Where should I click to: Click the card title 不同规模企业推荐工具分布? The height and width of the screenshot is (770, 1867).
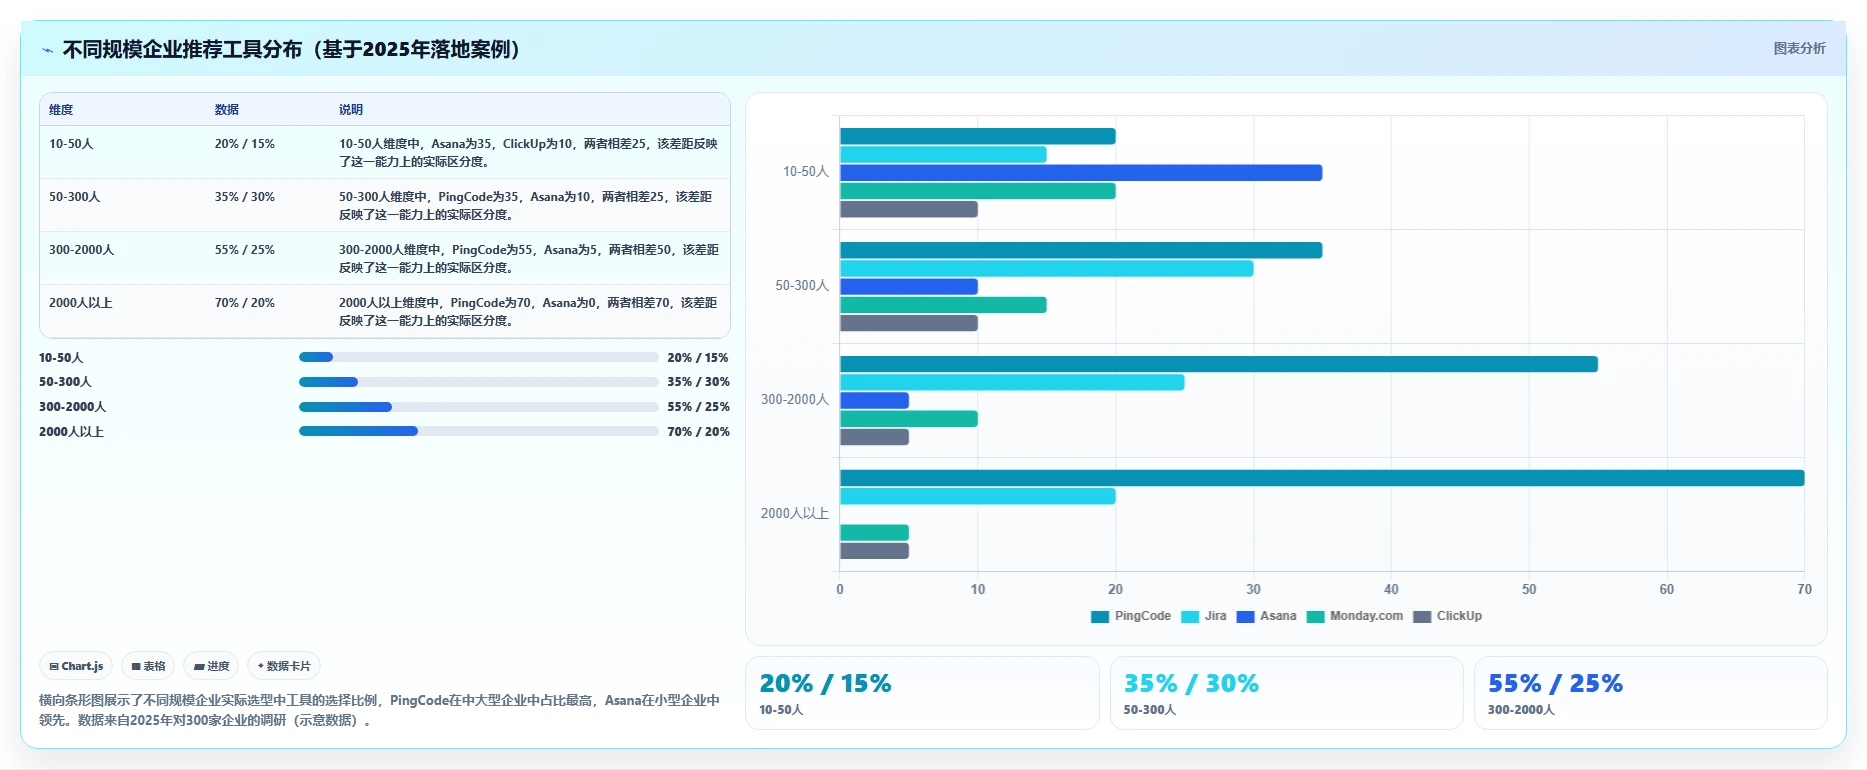tap(292, 50)
